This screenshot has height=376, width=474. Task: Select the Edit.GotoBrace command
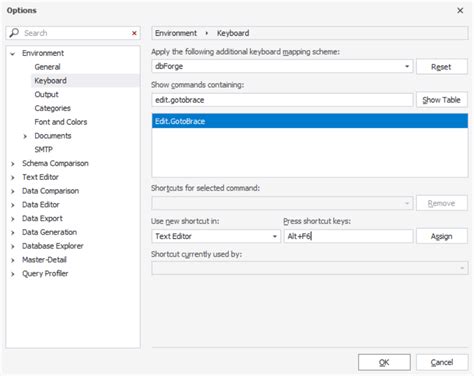point(310,121)
